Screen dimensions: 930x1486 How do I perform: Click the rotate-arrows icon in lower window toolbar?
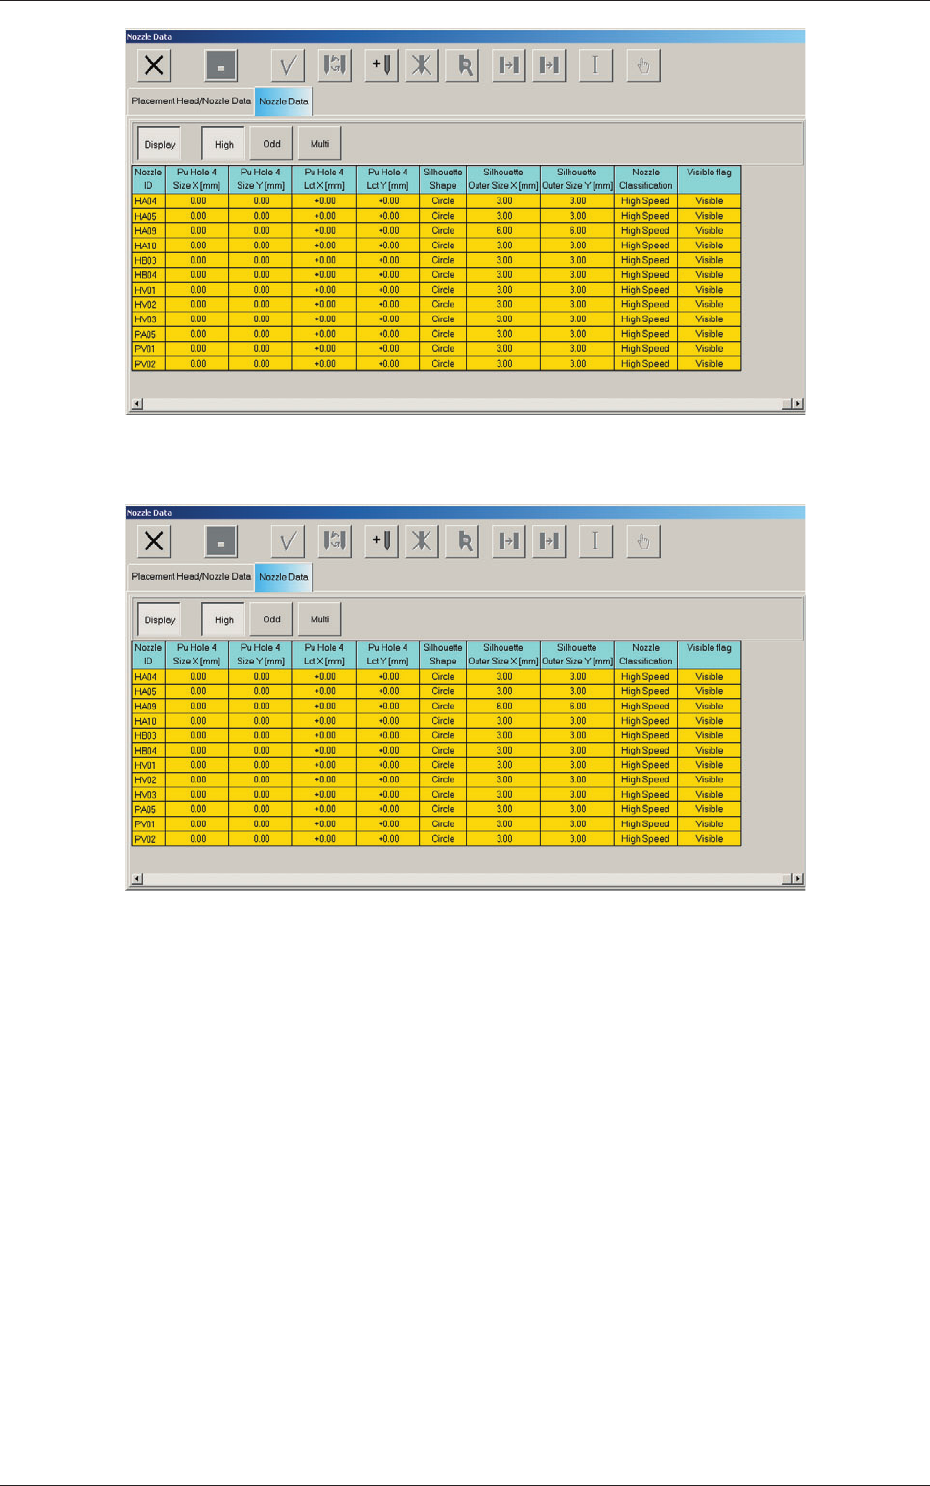335,541
